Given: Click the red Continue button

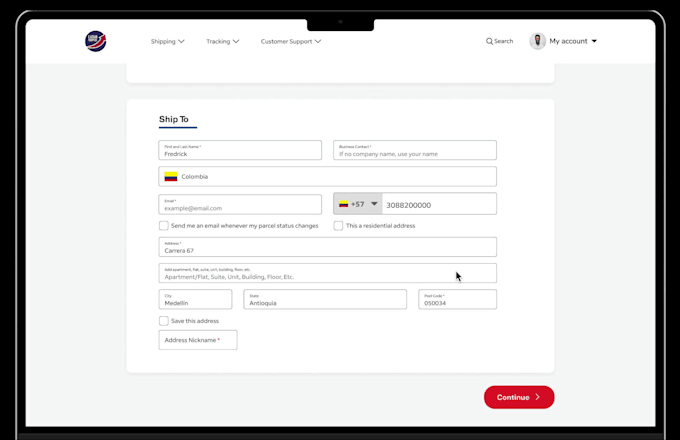Looking at the screenshot, I should click(519, 397).
